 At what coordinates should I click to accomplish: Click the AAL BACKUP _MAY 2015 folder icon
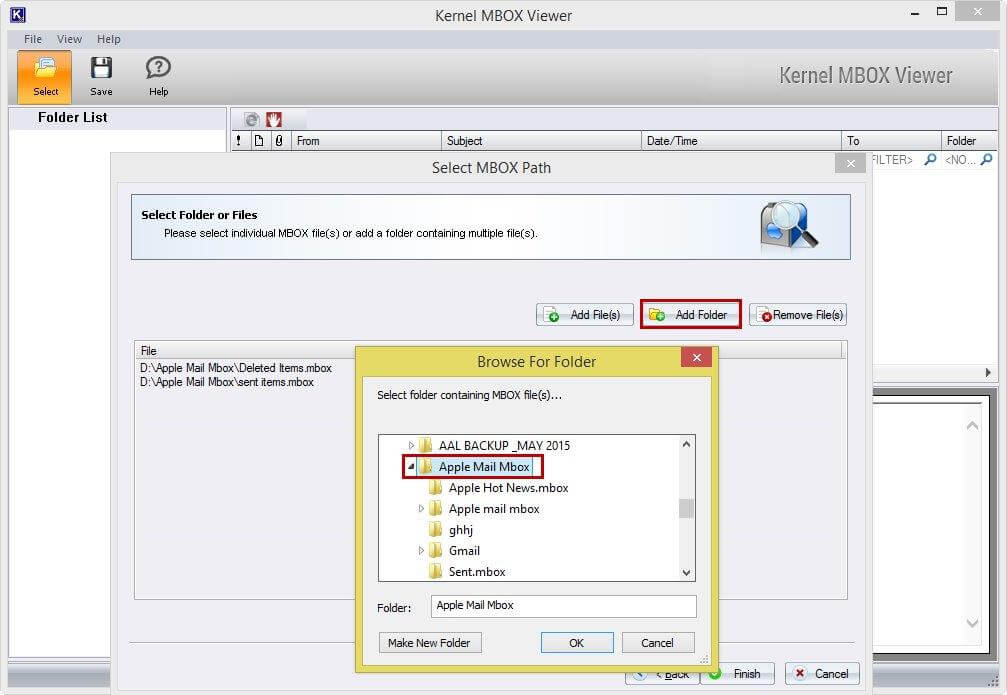coord(425,445)
